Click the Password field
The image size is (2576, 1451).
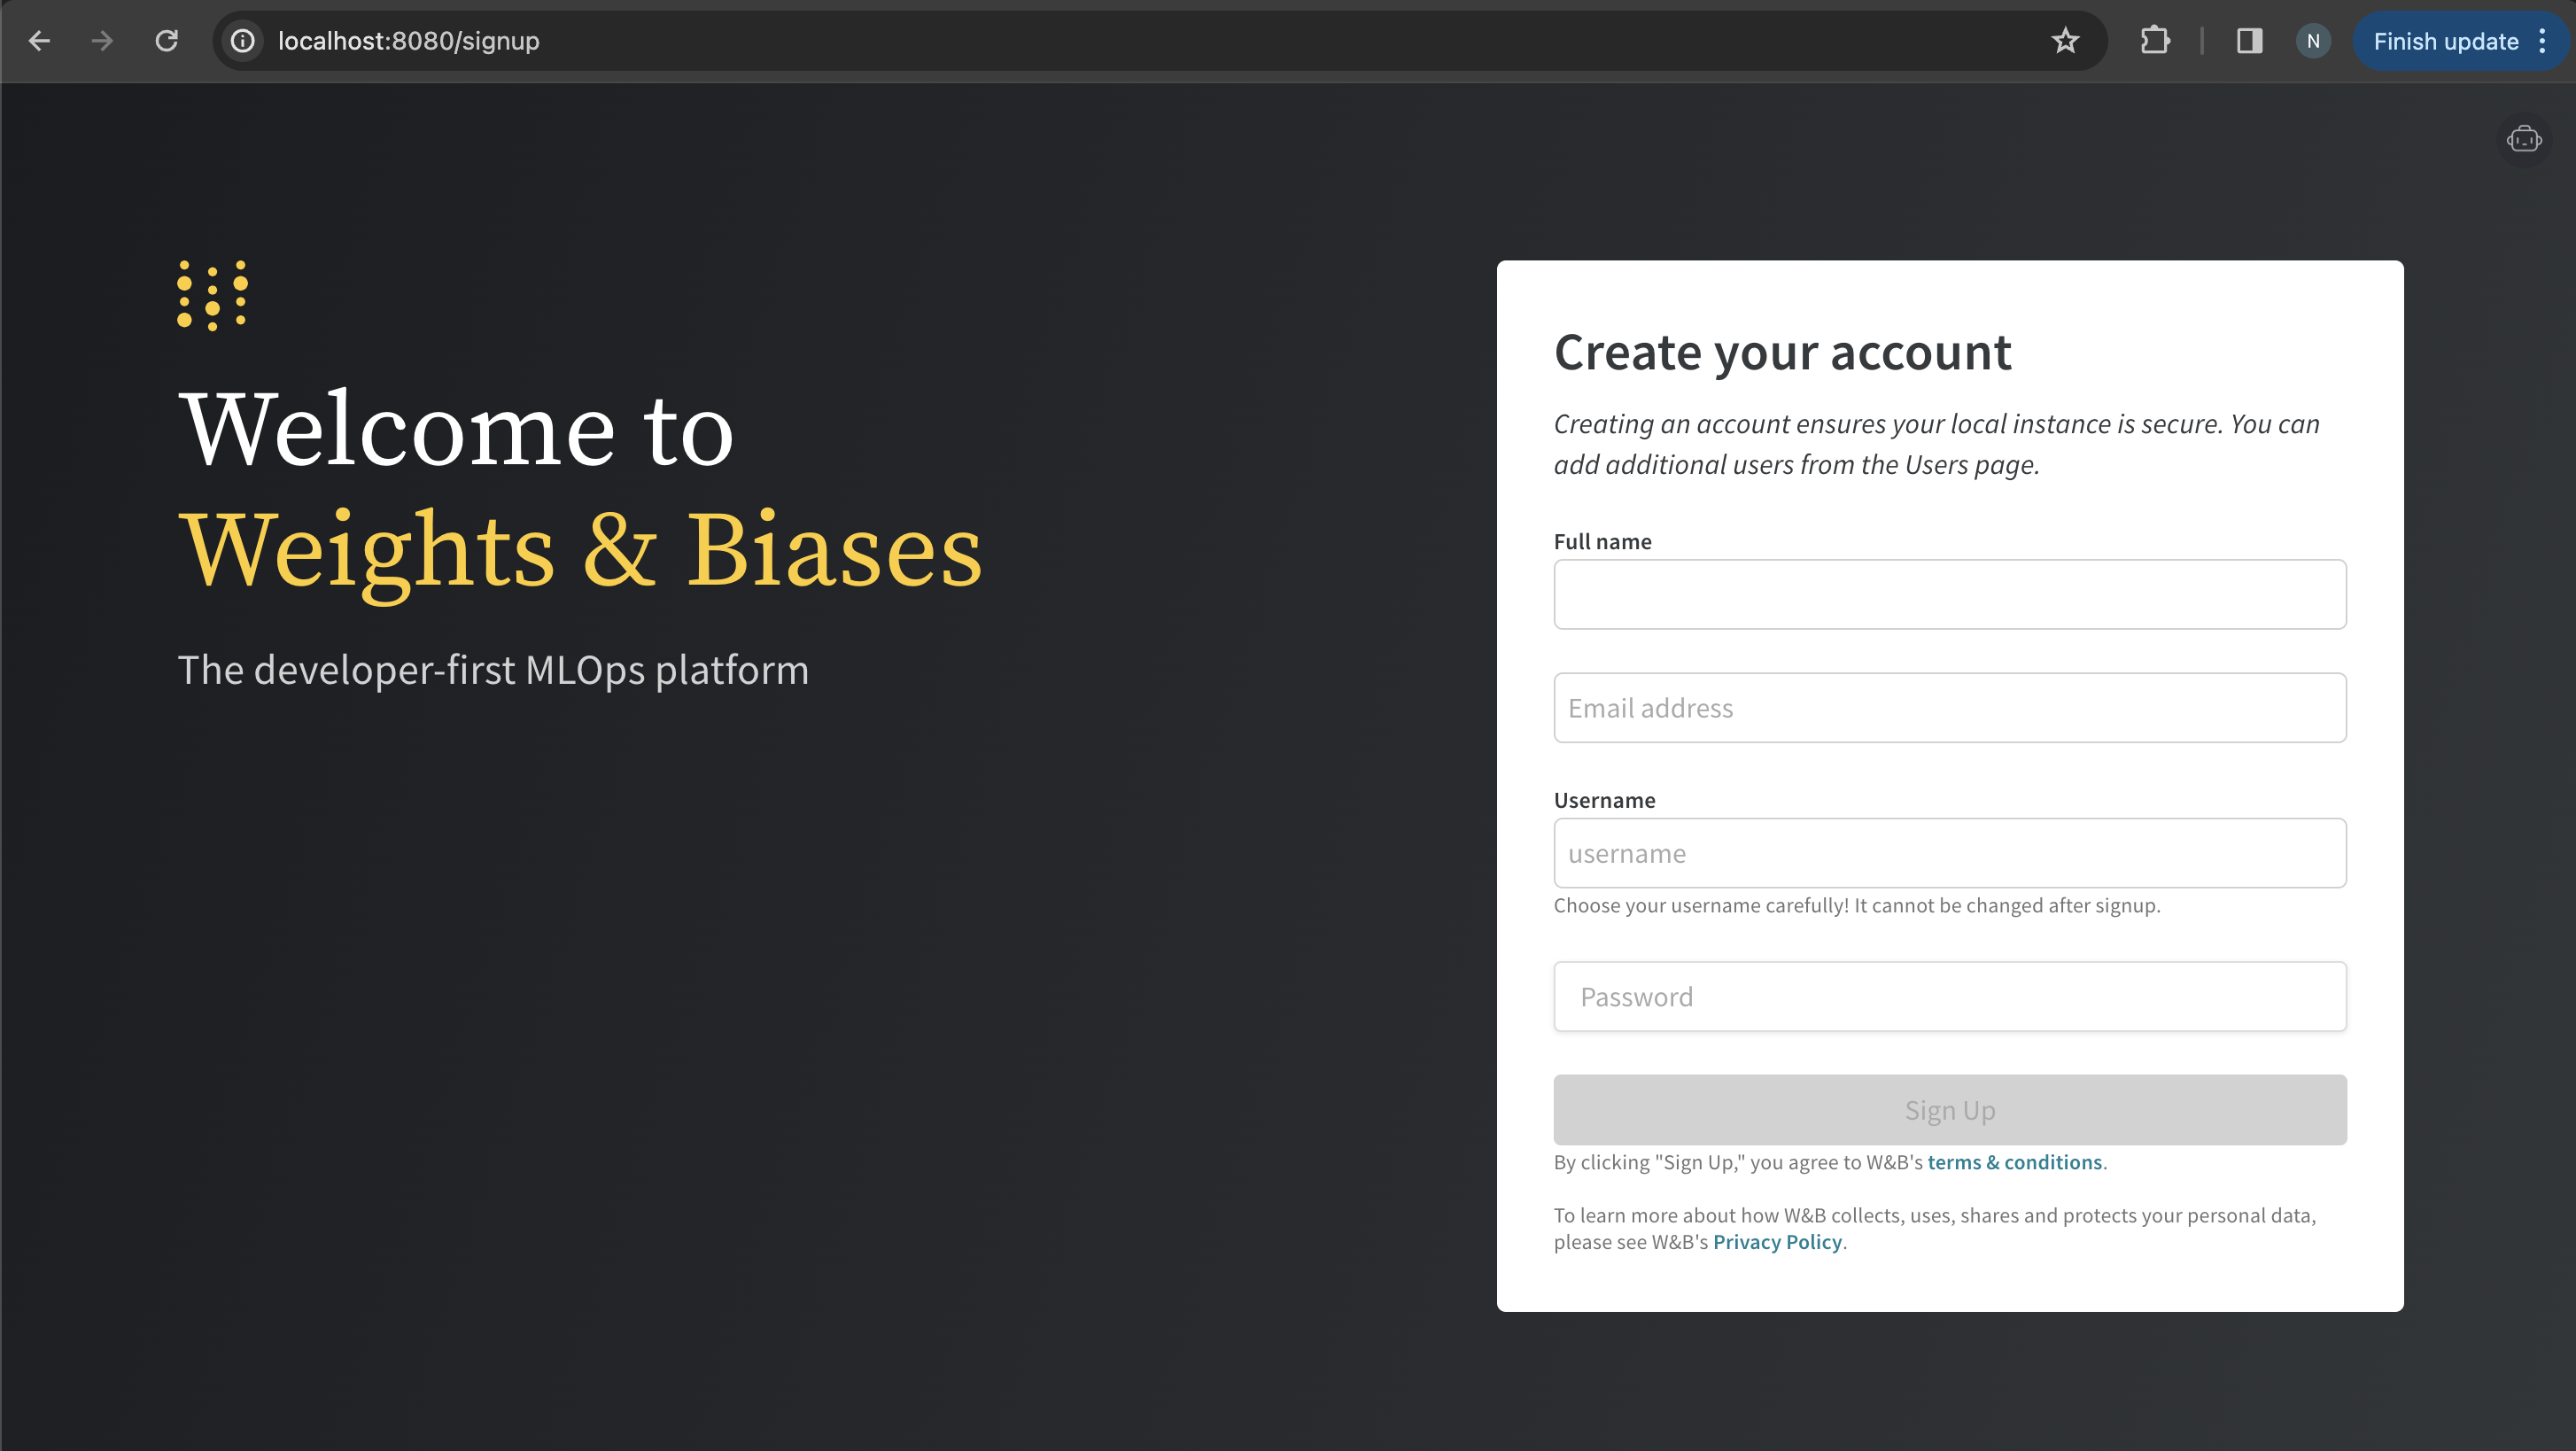1949,997
